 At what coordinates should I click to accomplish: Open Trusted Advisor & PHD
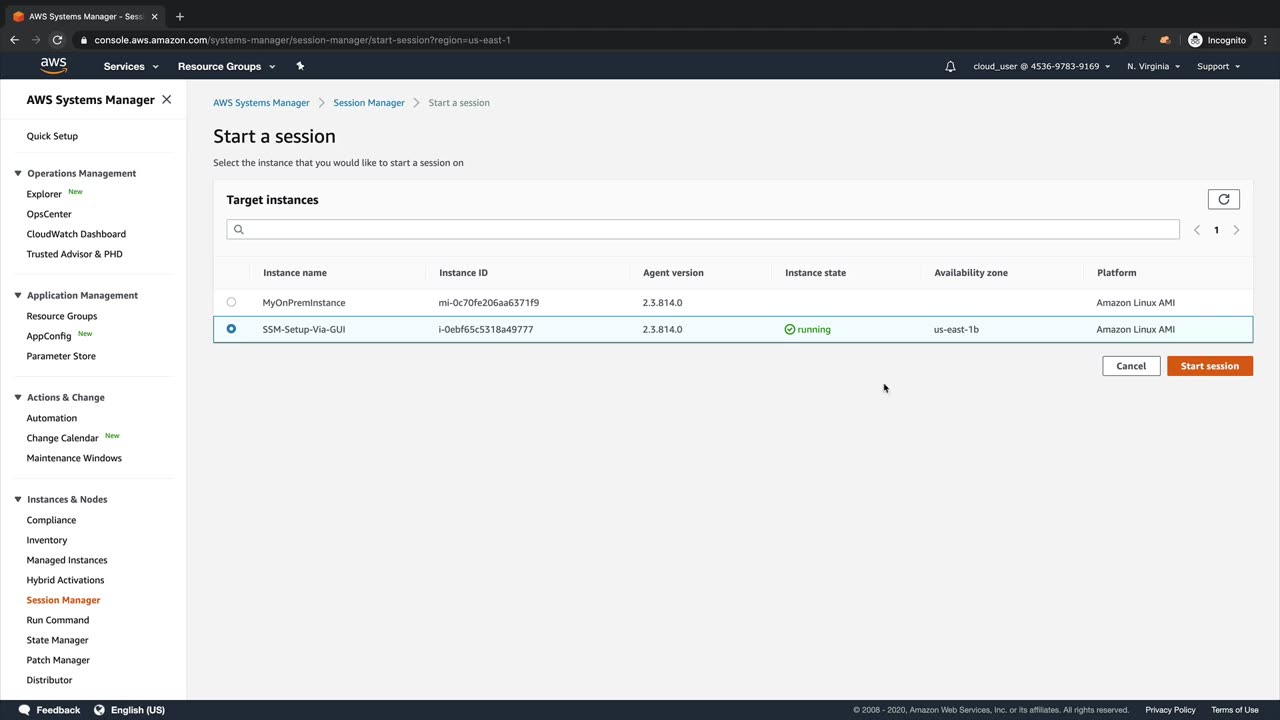(74, 254)
